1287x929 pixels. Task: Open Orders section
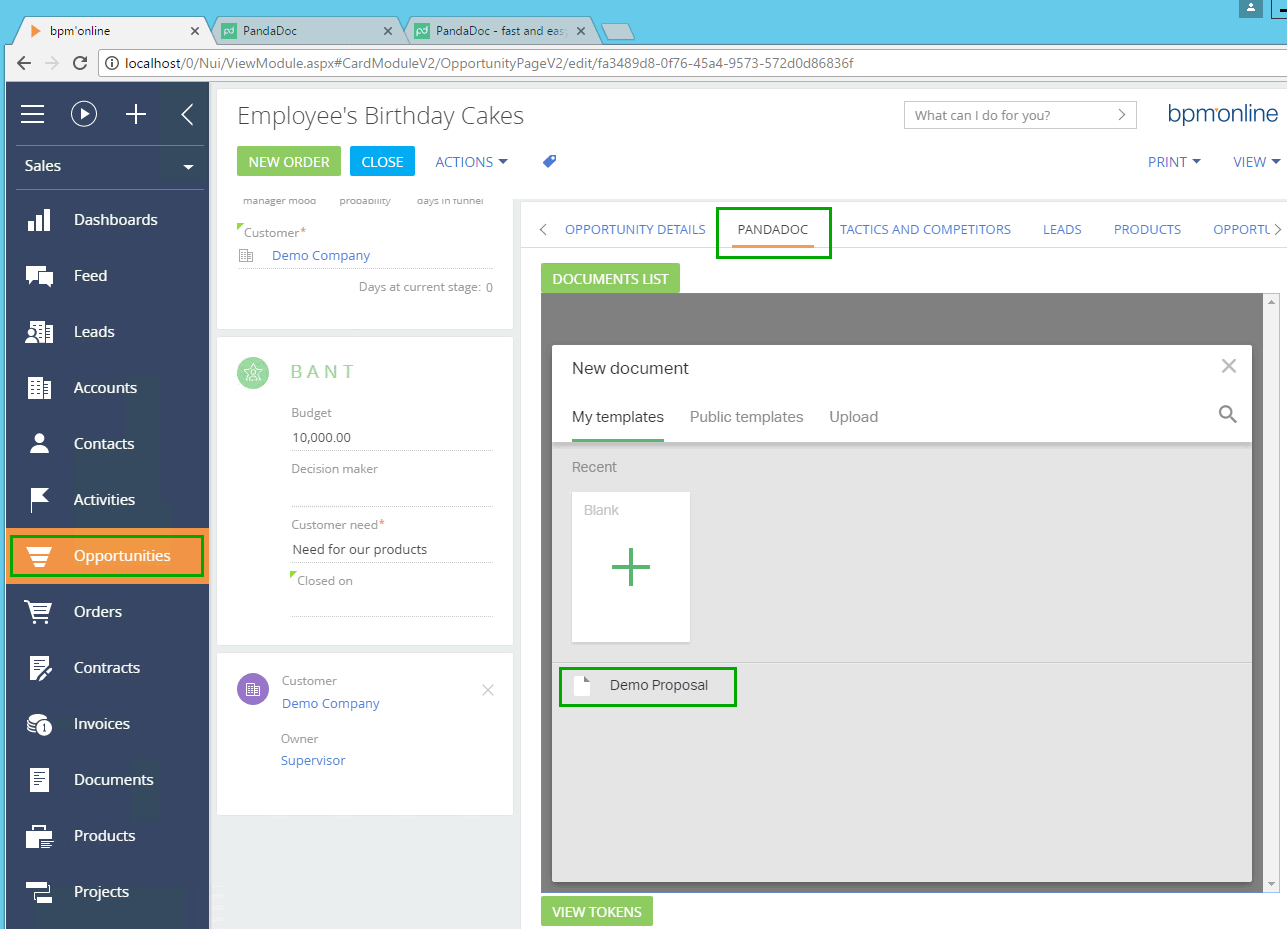(107, 612)
